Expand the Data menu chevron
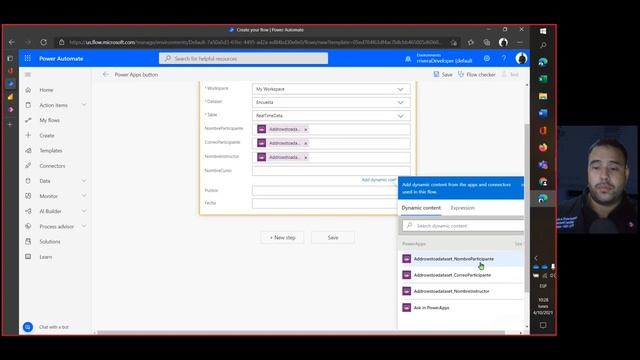Screen dimensions: 640x360 tap(84, 181)
